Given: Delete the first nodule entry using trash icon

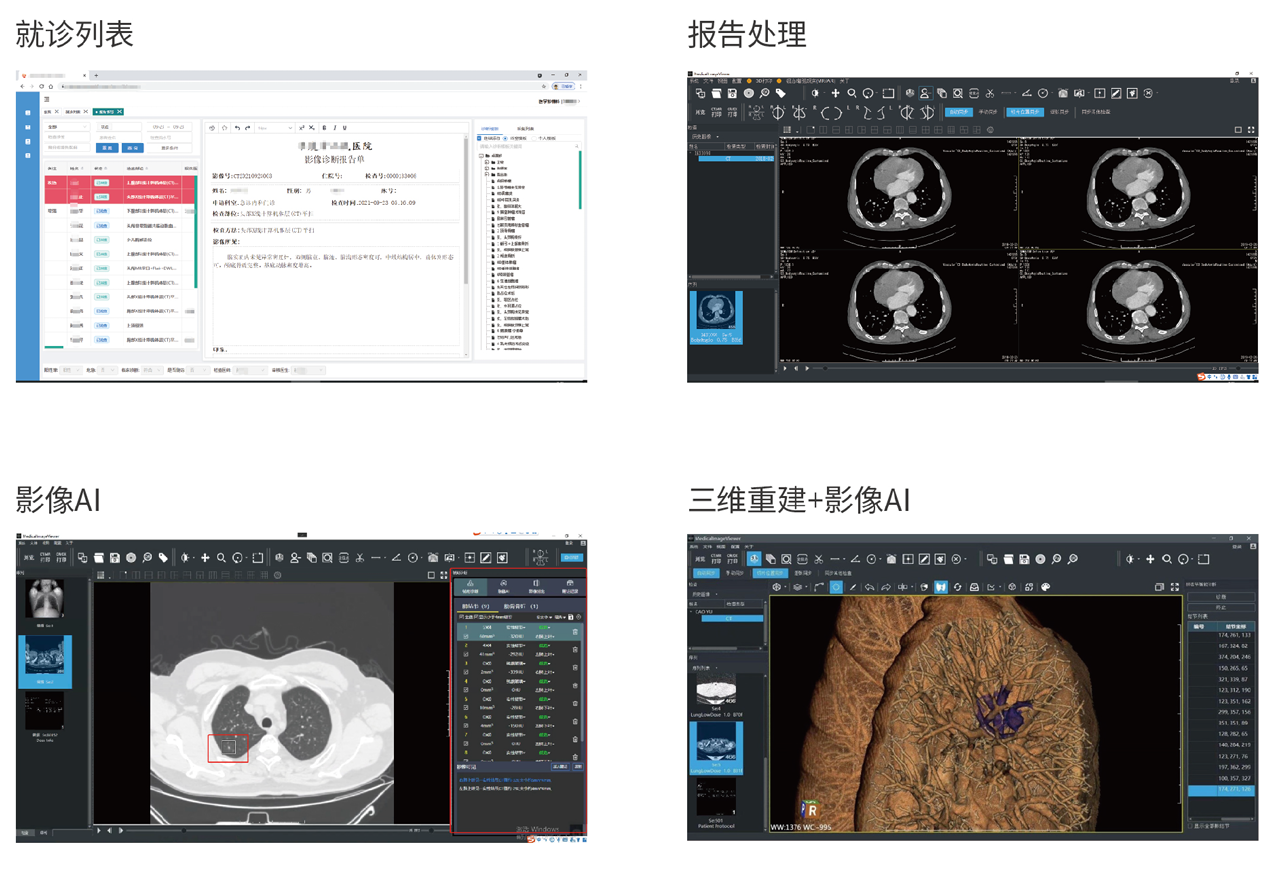Looking at the screenshot, I should [x=575, y=632].
